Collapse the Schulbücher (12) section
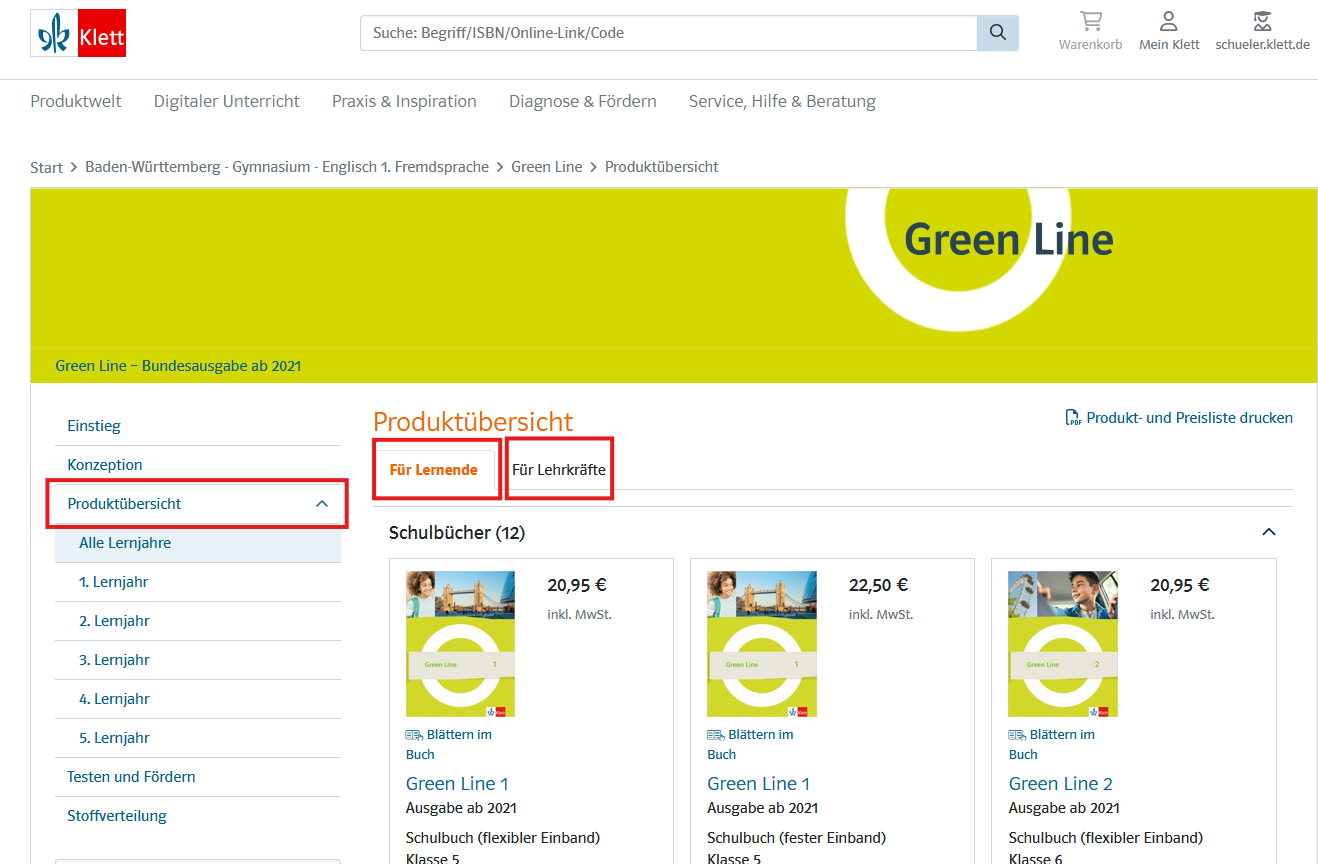This screenshot has height=864, width=1318. (x=1269, y=532)
